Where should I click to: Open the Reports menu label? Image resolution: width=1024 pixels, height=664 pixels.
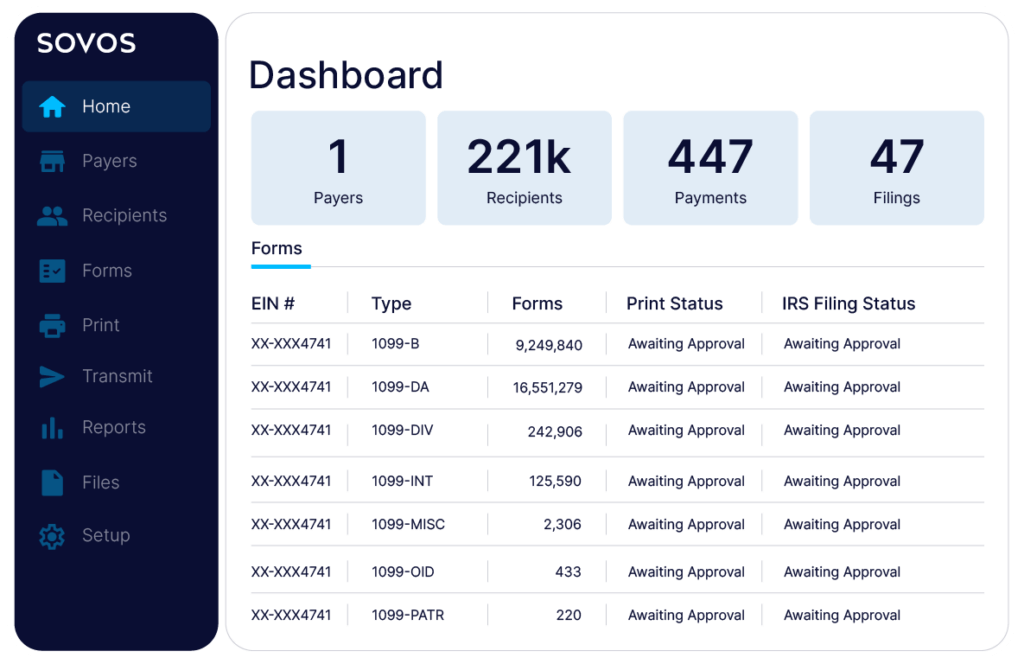click(x=114, y=428)
